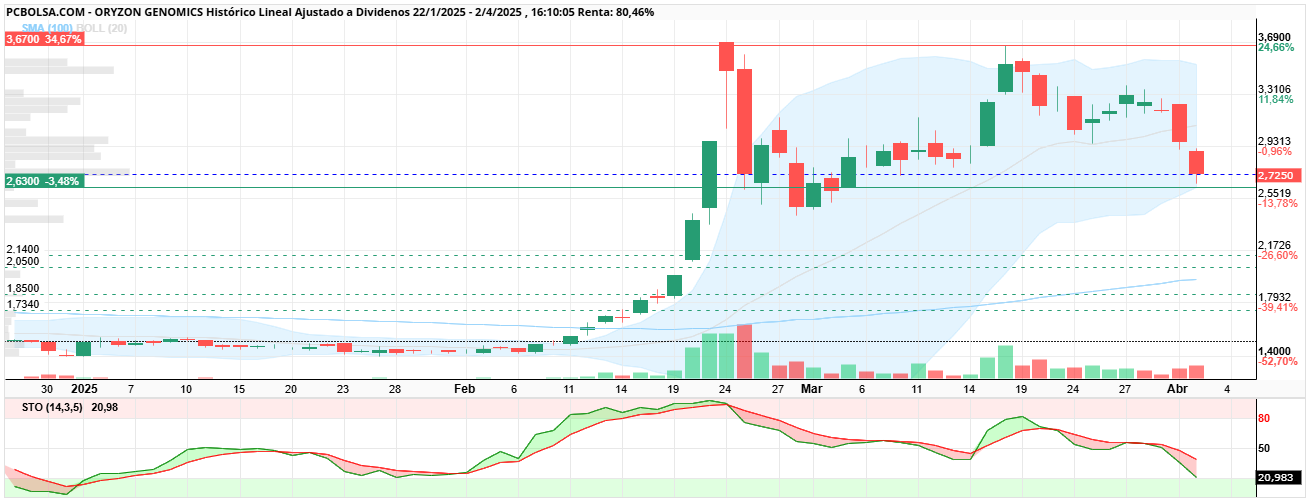Click the date axis label 10
This screenshot has height=502, width=1310.
click(186, 389)
